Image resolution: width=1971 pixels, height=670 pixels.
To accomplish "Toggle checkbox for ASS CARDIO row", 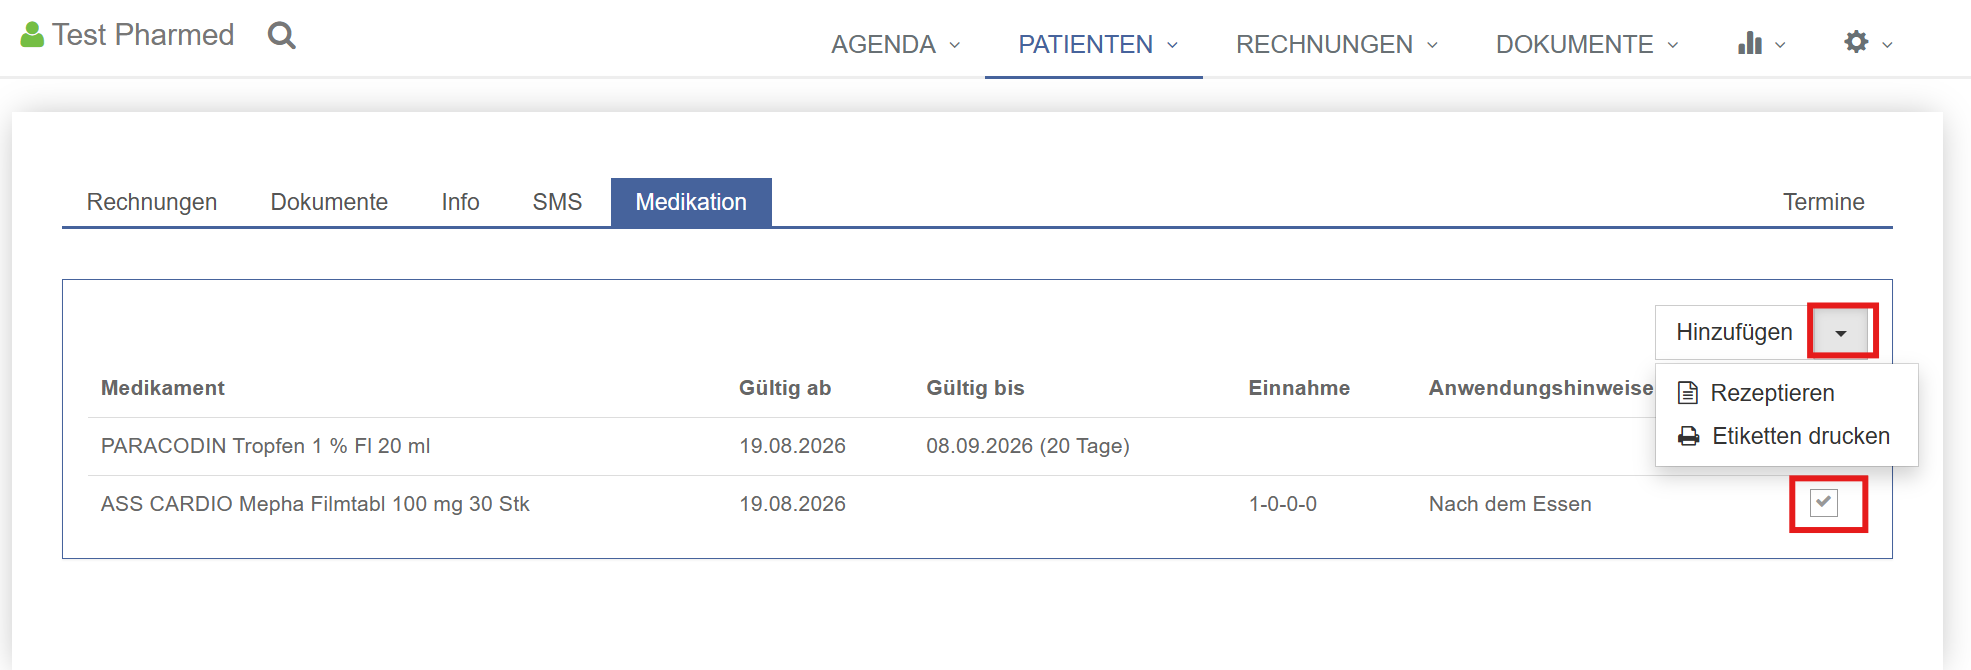I will point(1824,503).
